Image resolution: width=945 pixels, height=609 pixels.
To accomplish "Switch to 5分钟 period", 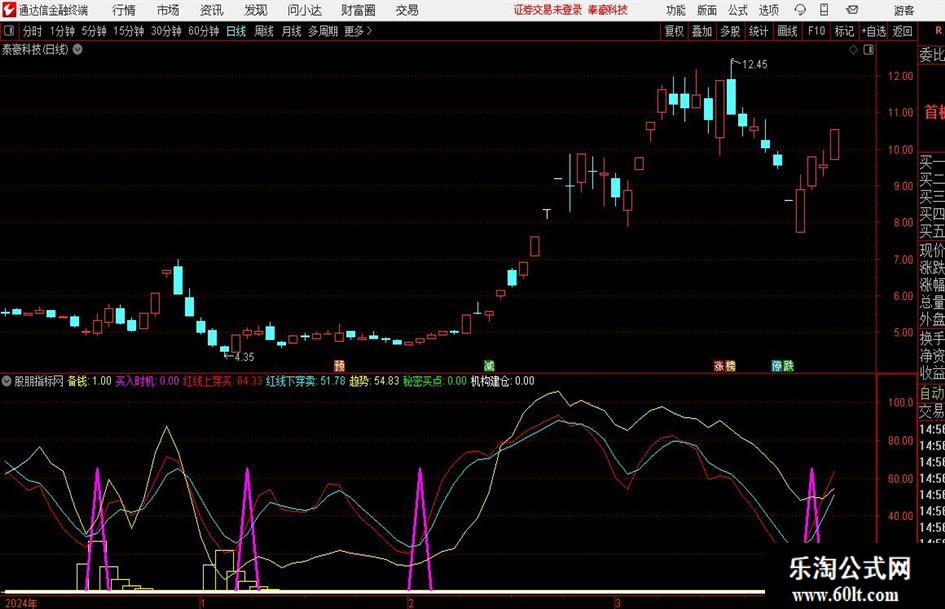I will tap(93, 31).
